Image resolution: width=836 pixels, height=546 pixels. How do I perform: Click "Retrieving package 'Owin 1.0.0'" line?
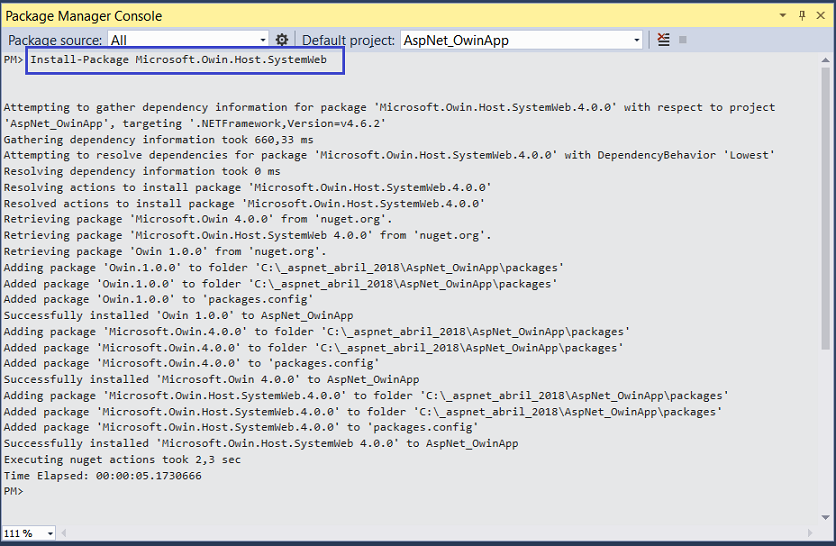(x=165, y=251)
